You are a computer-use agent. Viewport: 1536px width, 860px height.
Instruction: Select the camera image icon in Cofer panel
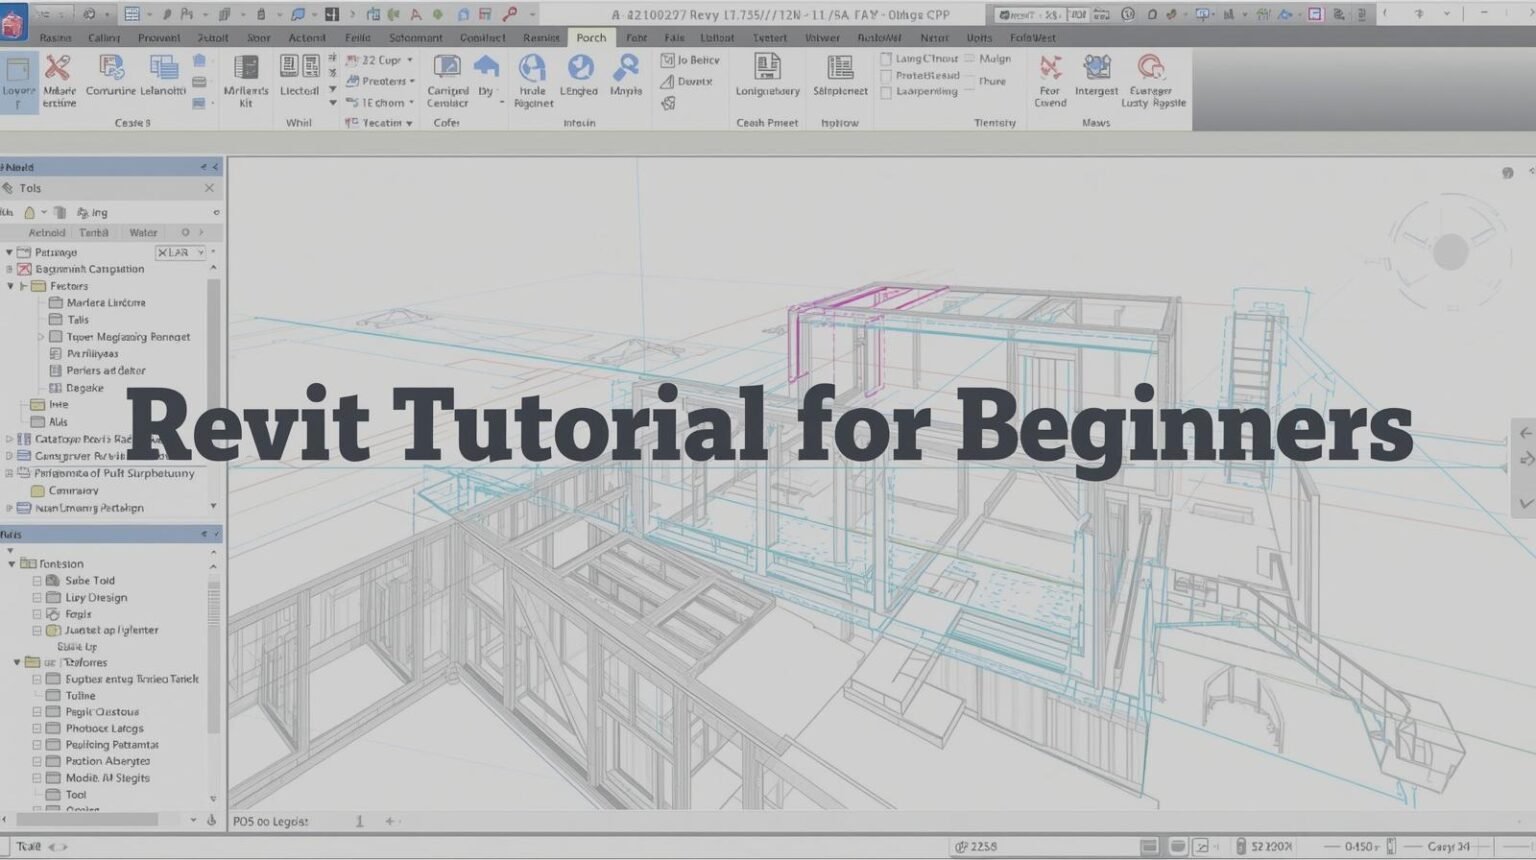(447, 63)
